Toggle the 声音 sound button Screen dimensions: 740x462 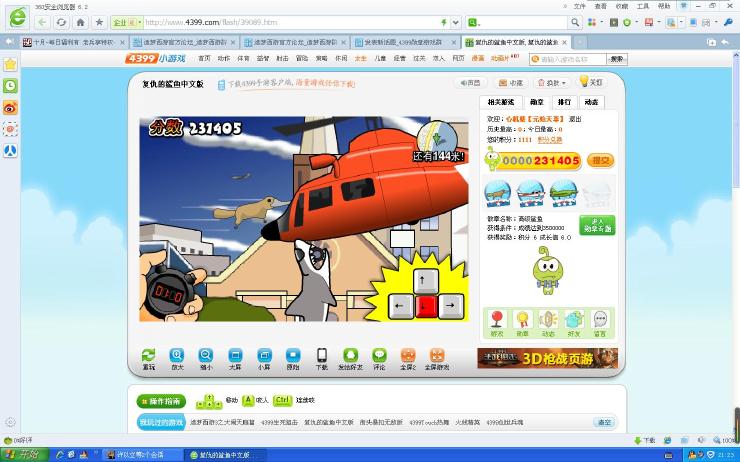coord(471,83)
